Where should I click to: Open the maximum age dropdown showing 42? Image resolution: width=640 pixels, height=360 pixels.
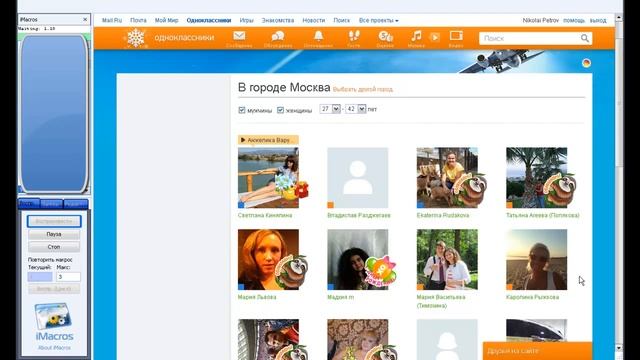point(356,109)
